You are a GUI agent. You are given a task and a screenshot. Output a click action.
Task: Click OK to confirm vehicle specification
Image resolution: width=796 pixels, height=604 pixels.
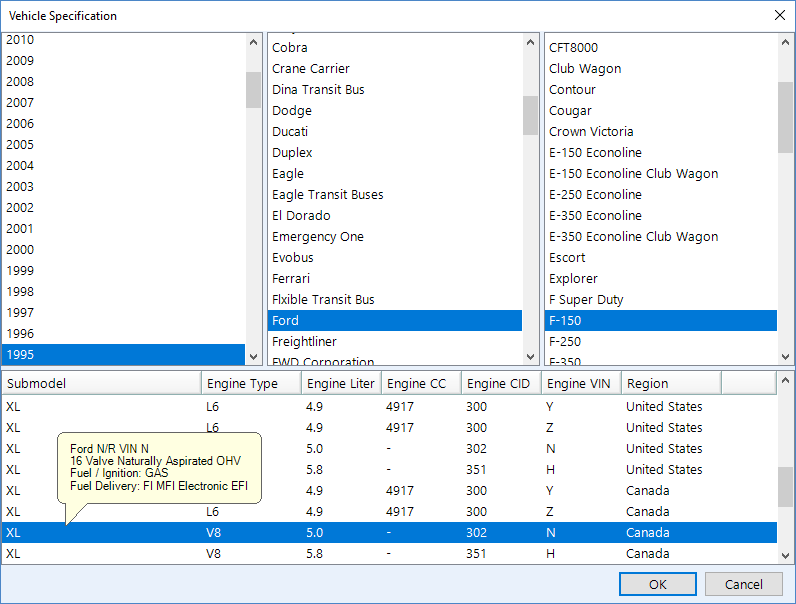[657, 584]
